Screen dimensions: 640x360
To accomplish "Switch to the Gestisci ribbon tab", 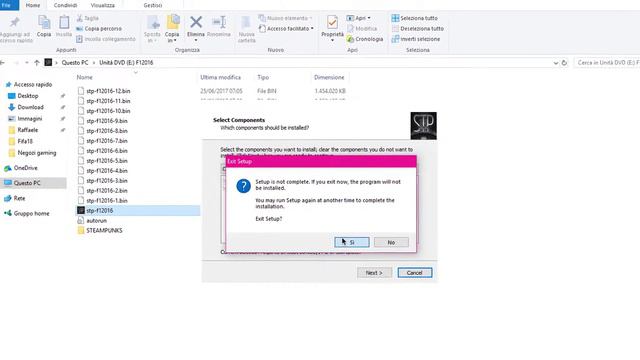I will pyautogui.click(x=153, y=5).
